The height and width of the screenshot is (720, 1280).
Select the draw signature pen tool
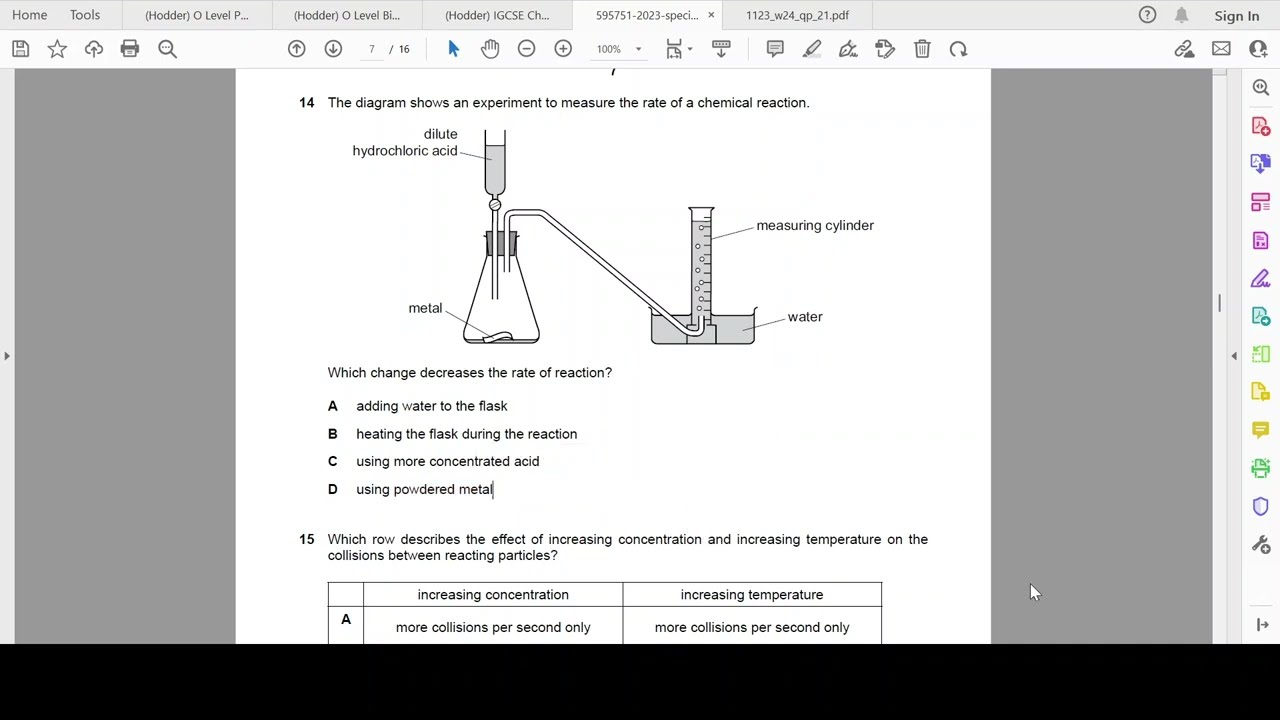pos(848,49)
